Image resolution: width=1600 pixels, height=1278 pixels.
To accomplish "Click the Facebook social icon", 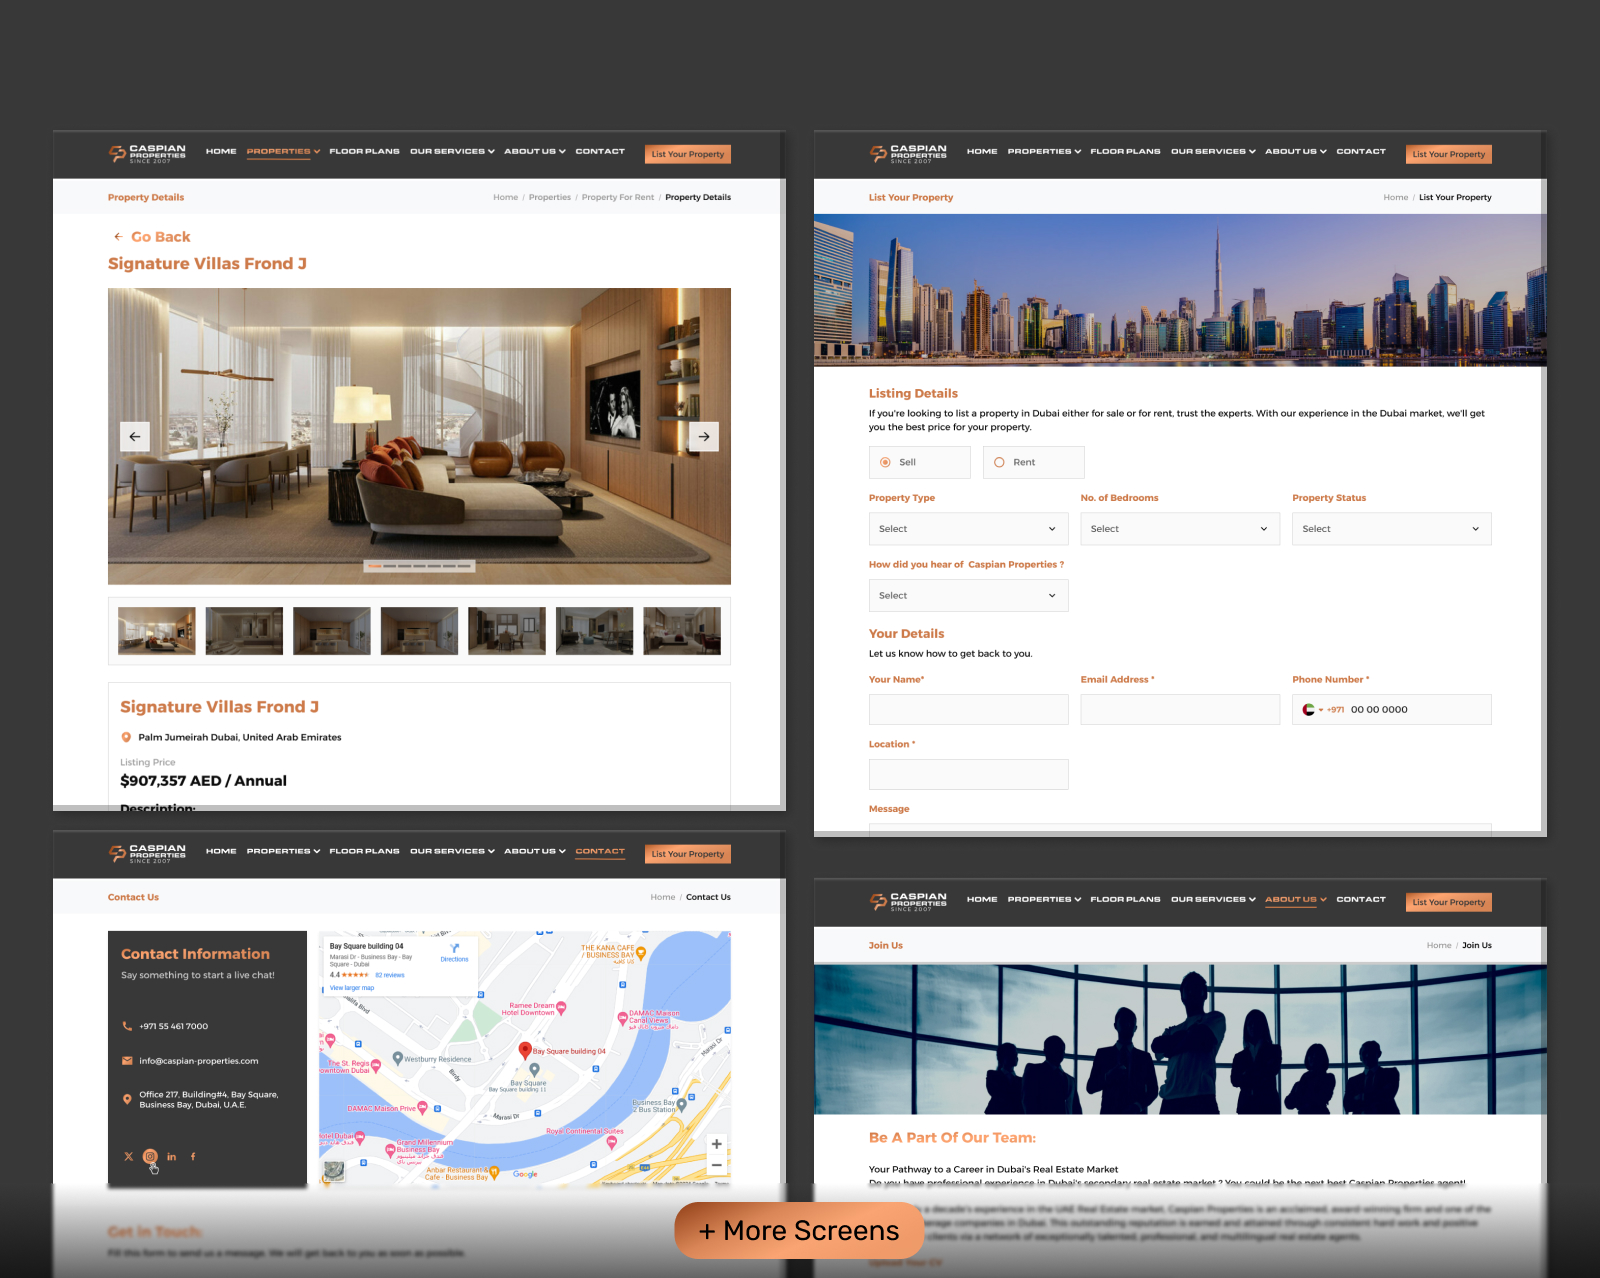I will click(193, 1156).
